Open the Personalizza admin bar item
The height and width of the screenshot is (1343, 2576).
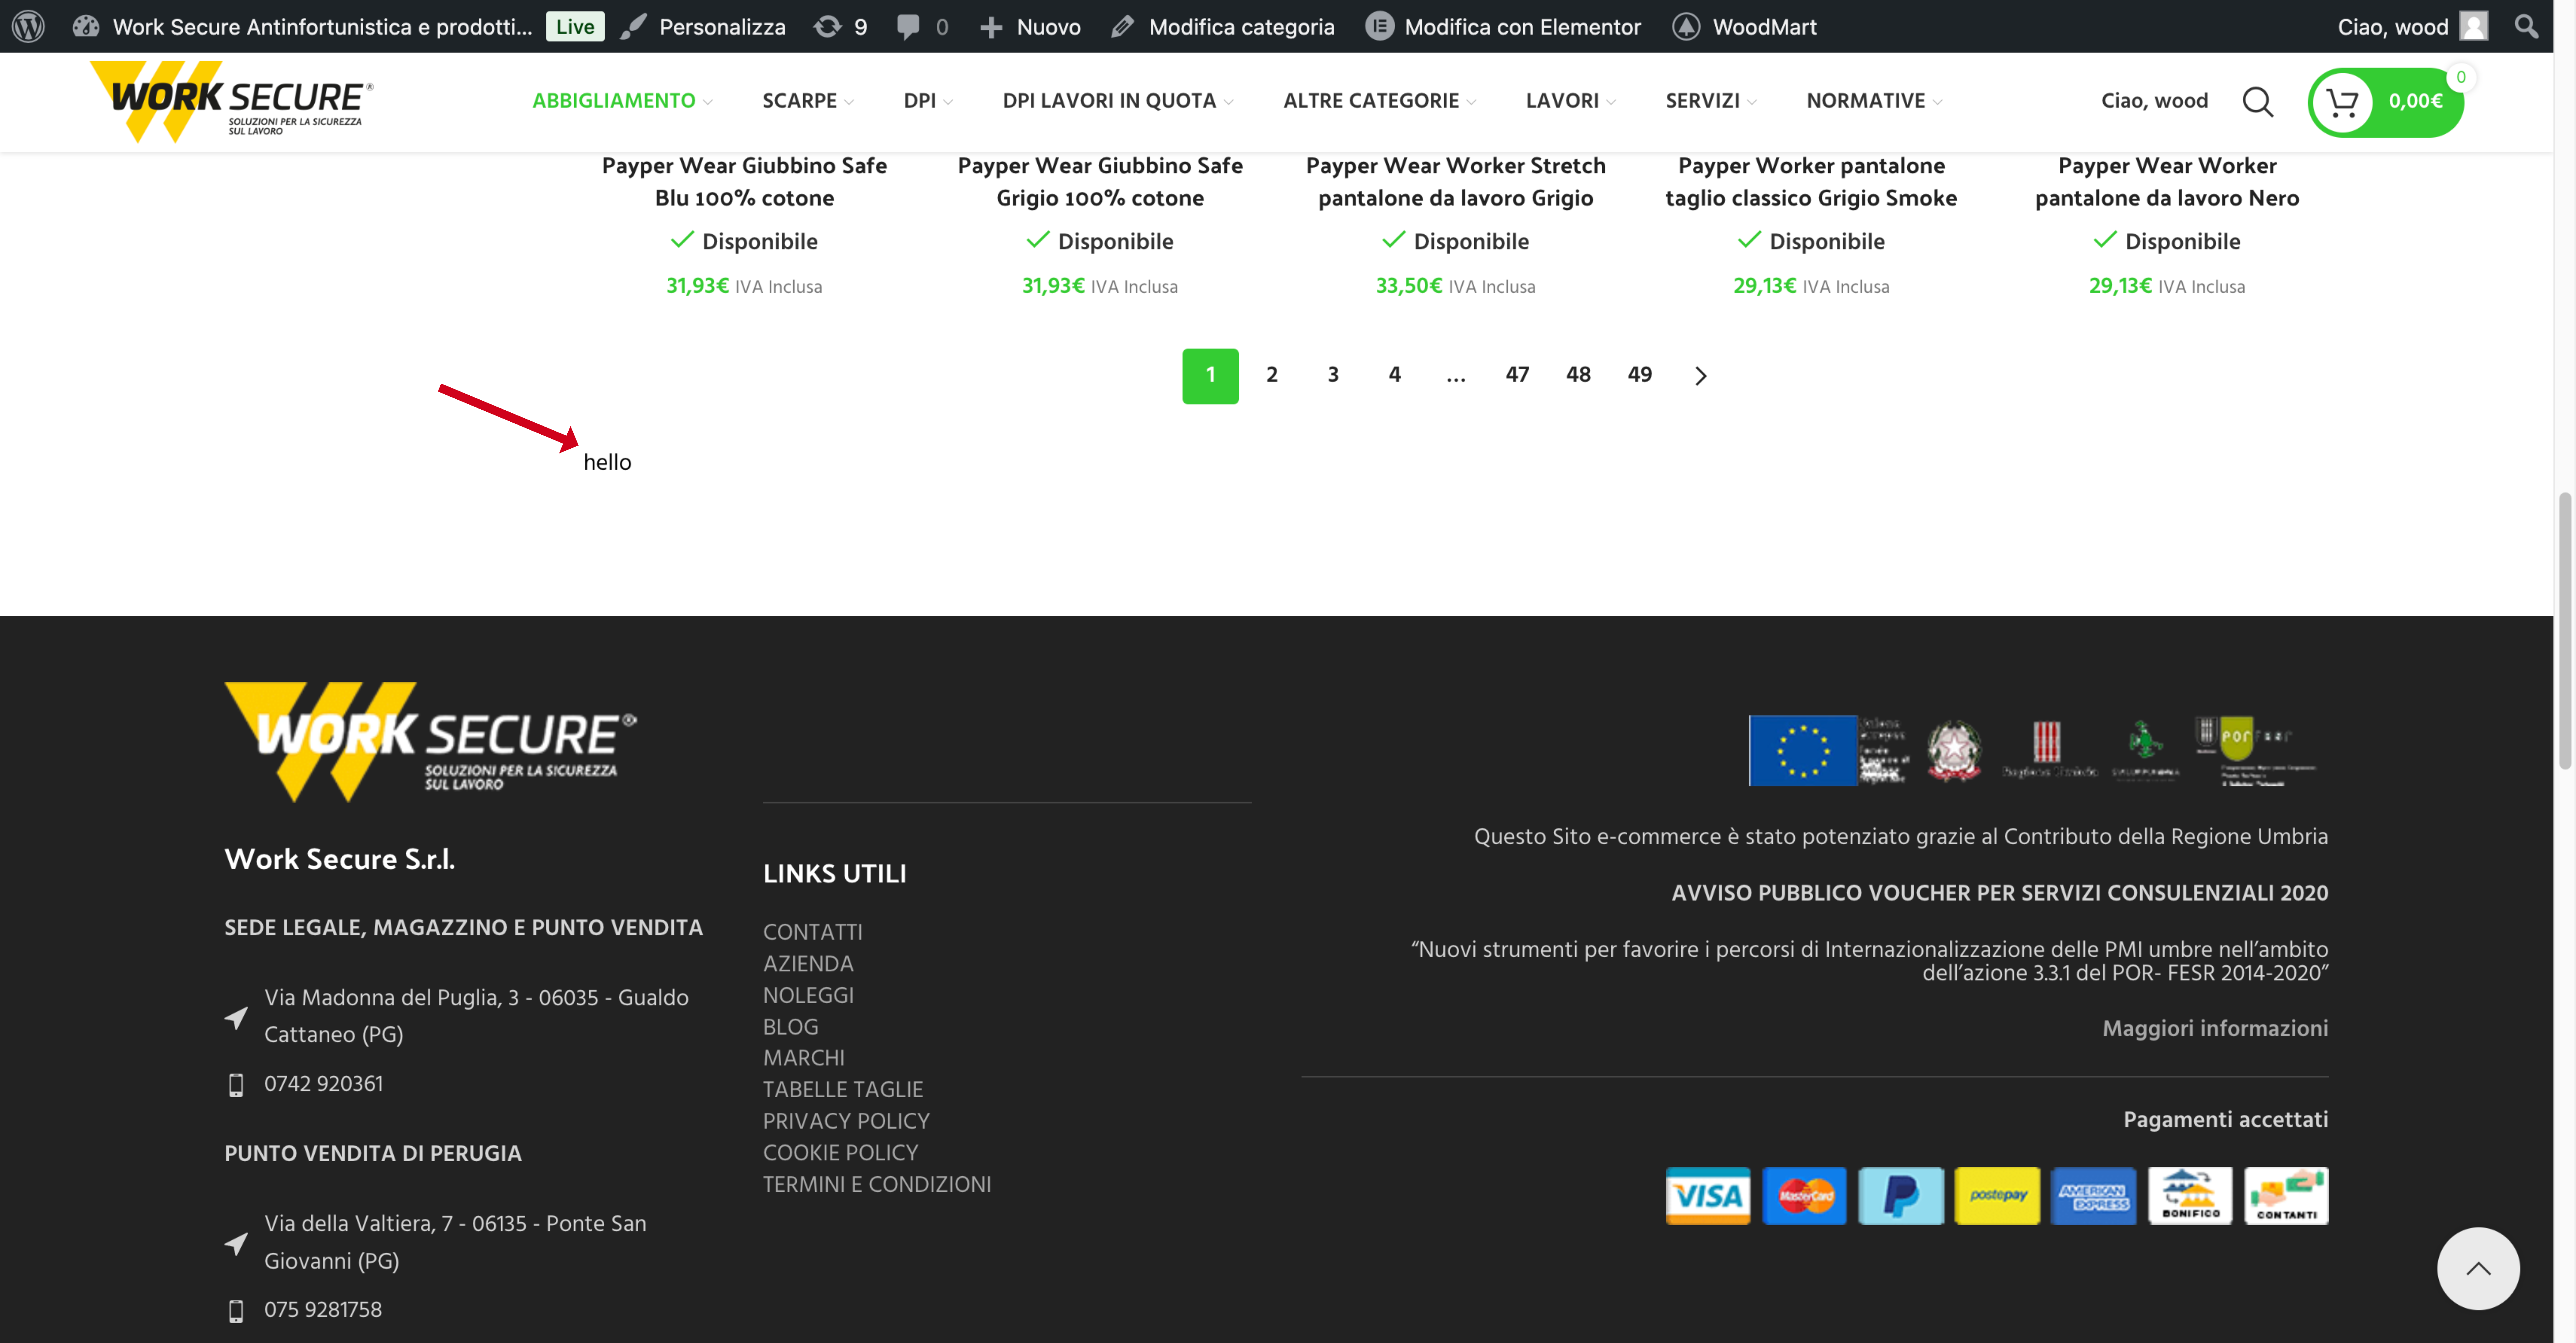click(x=722, y=27)
